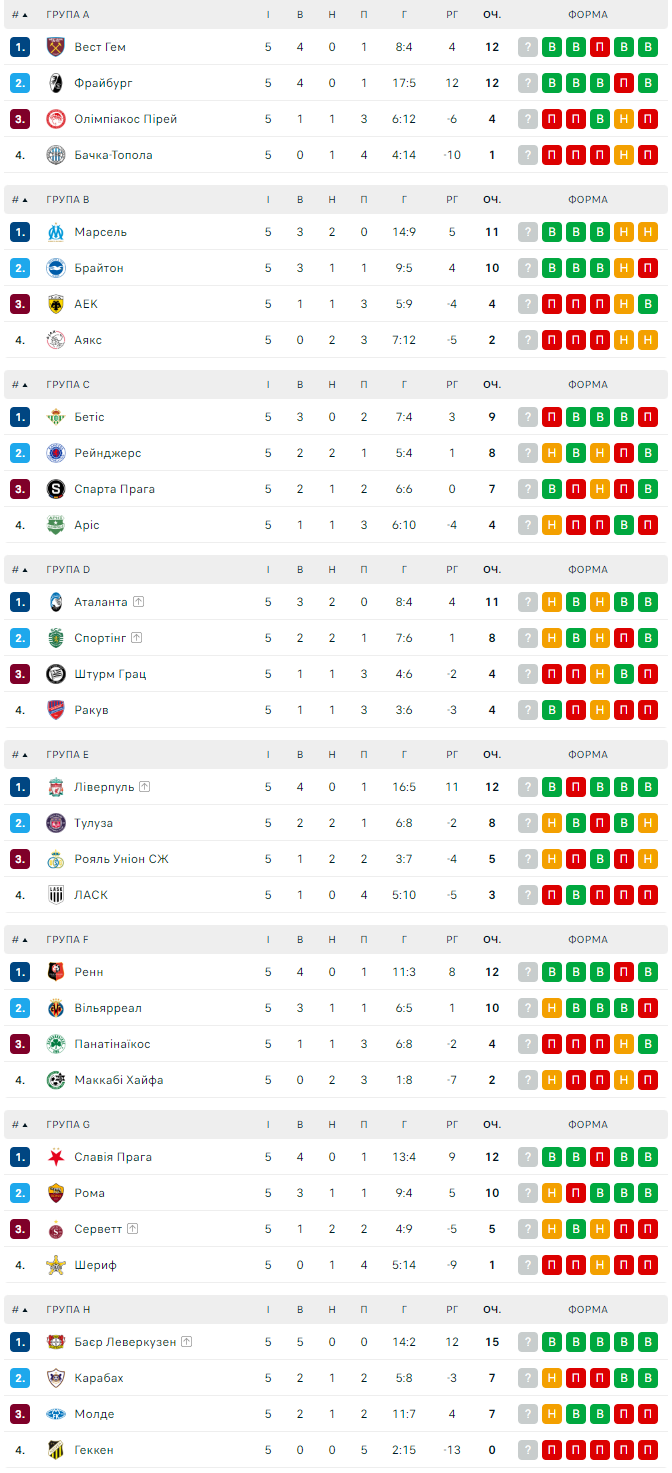Image resolution: width=672 pixels, height=1473 pixels.
Task: Sort Група D using the # arrow
Action: pos(20,570)
